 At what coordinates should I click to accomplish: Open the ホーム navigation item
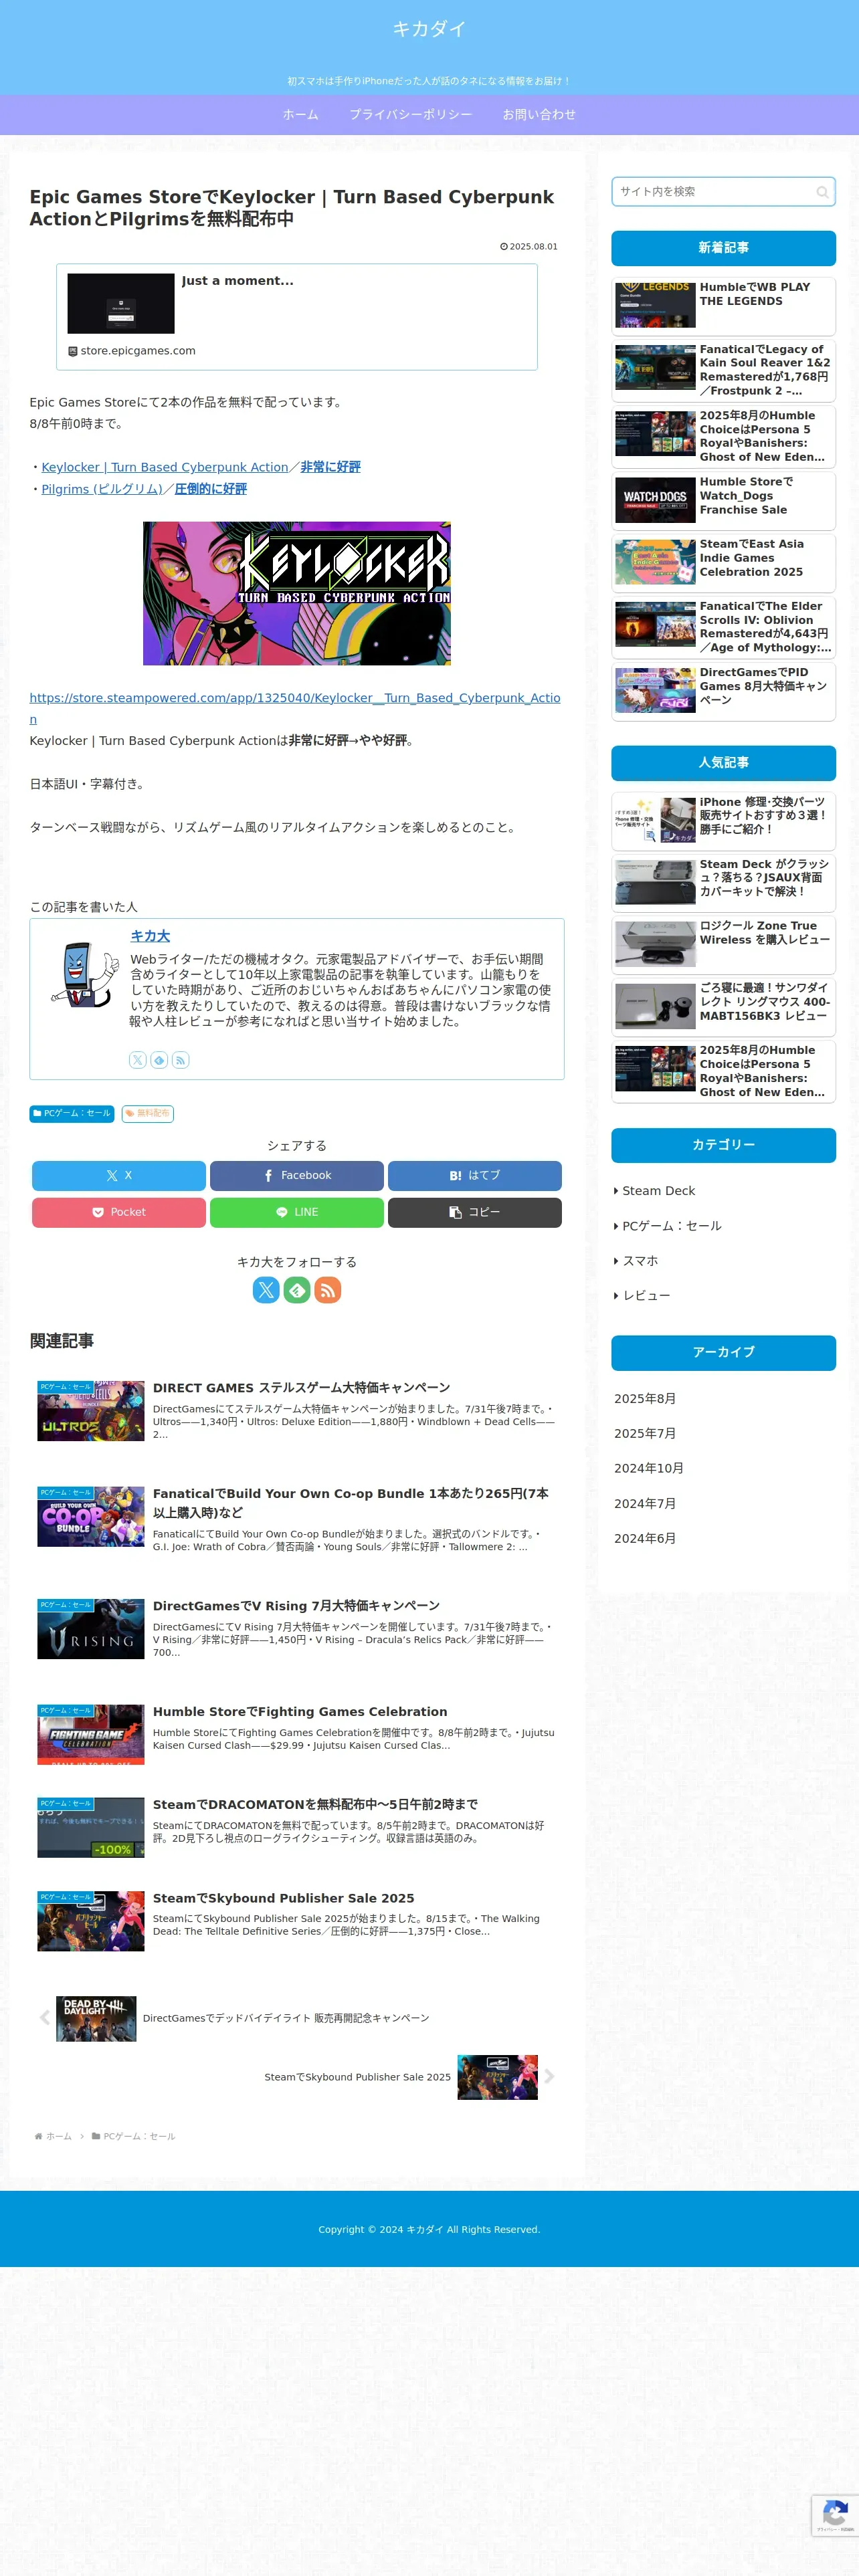pos(301,115)
